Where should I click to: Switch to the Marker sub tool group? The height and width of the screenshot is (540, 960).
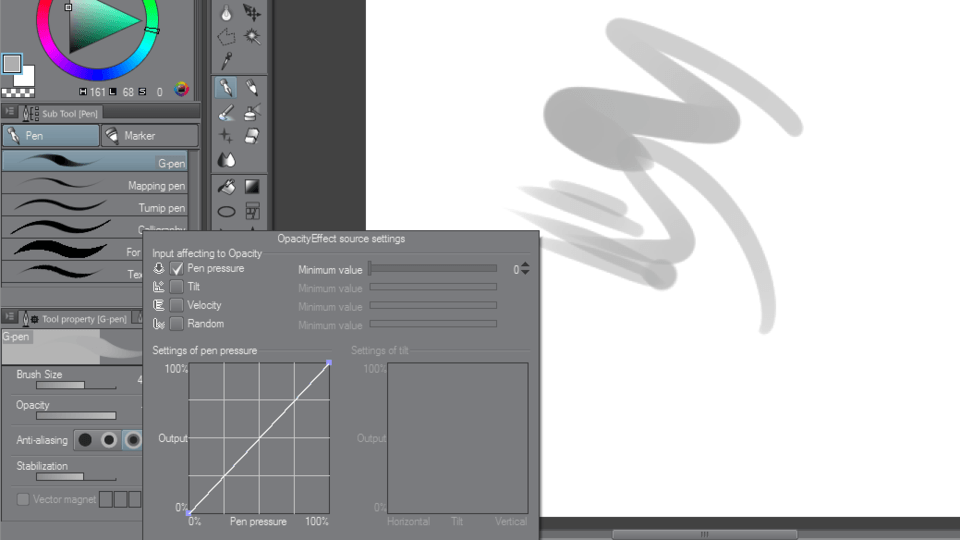pyautogui.click(x=150, y=136)
